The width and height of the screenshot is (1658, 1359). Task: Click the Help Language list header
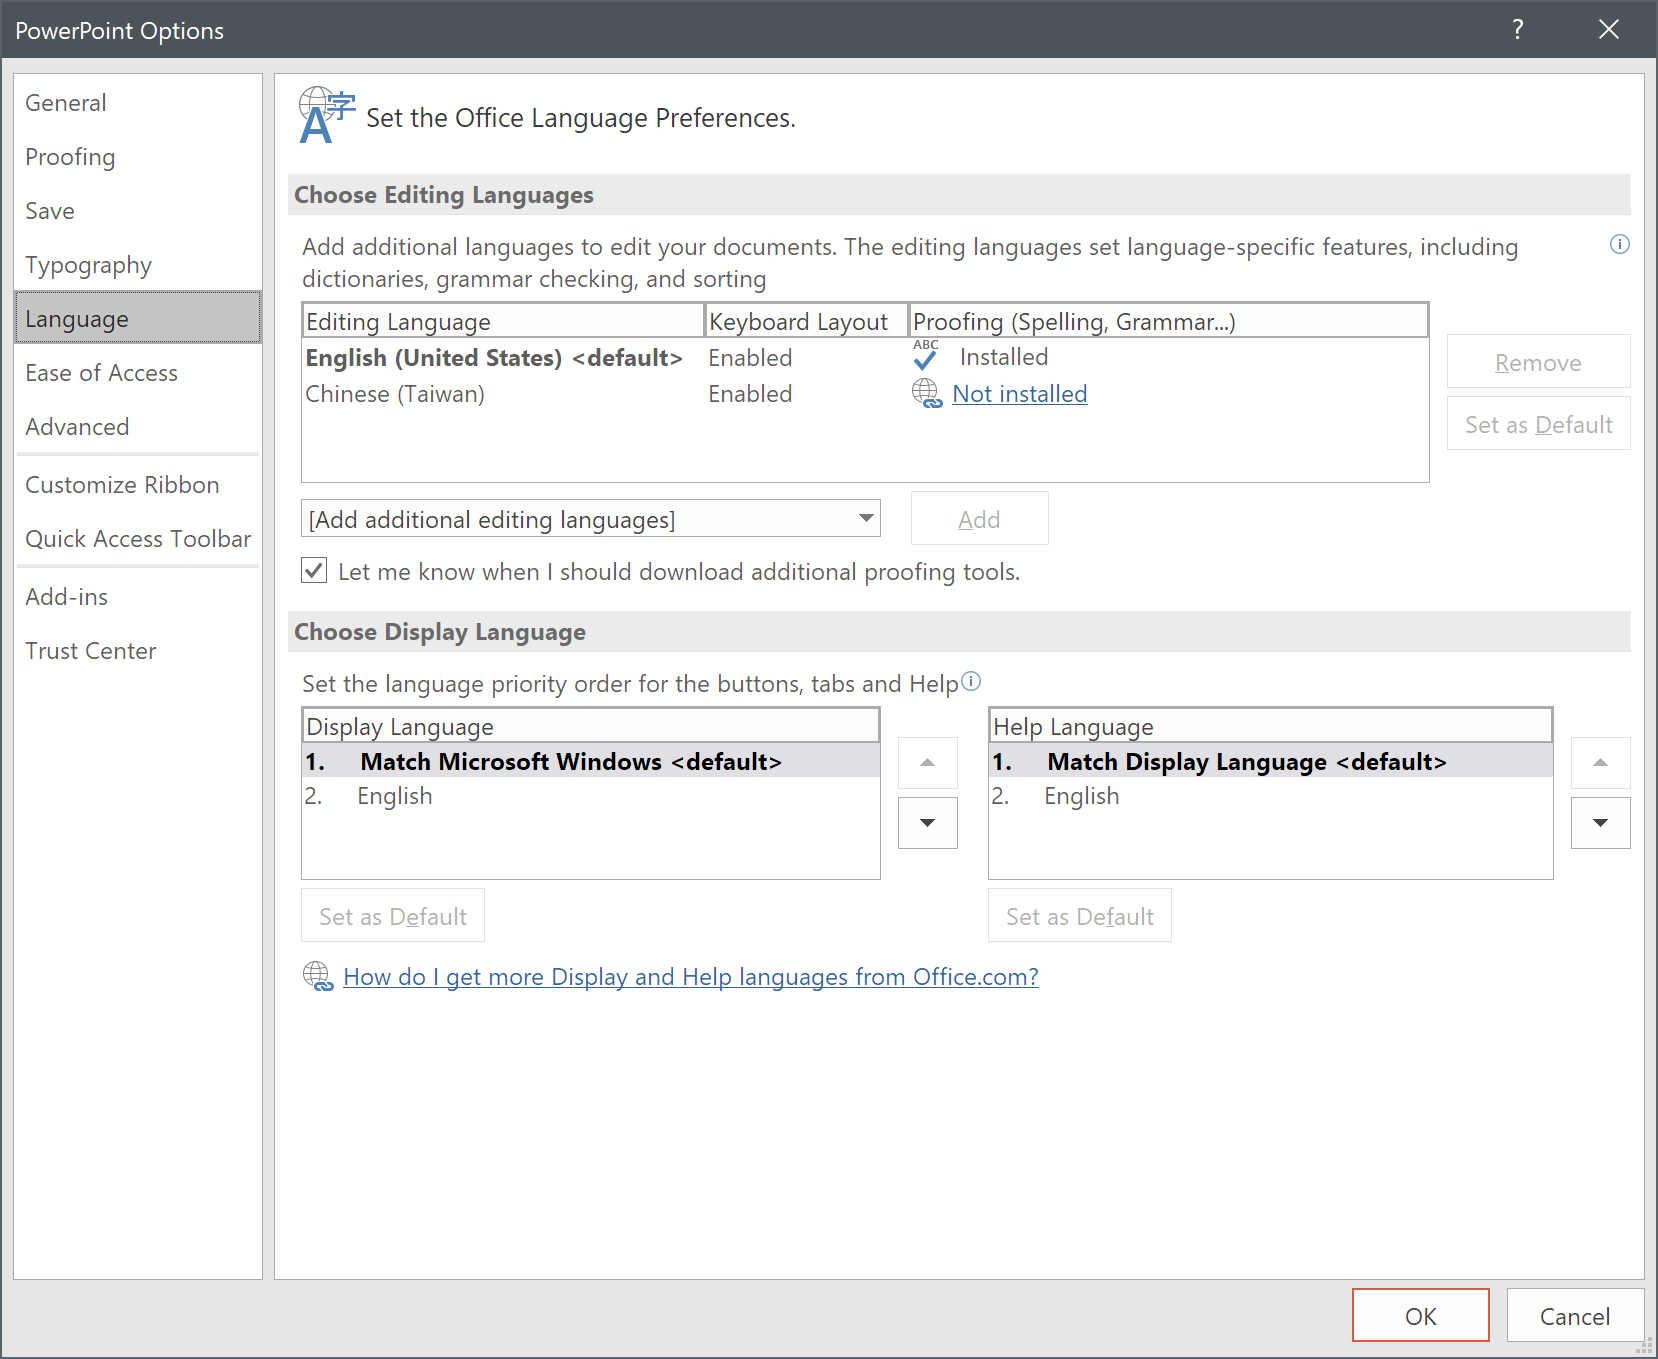1271,726
